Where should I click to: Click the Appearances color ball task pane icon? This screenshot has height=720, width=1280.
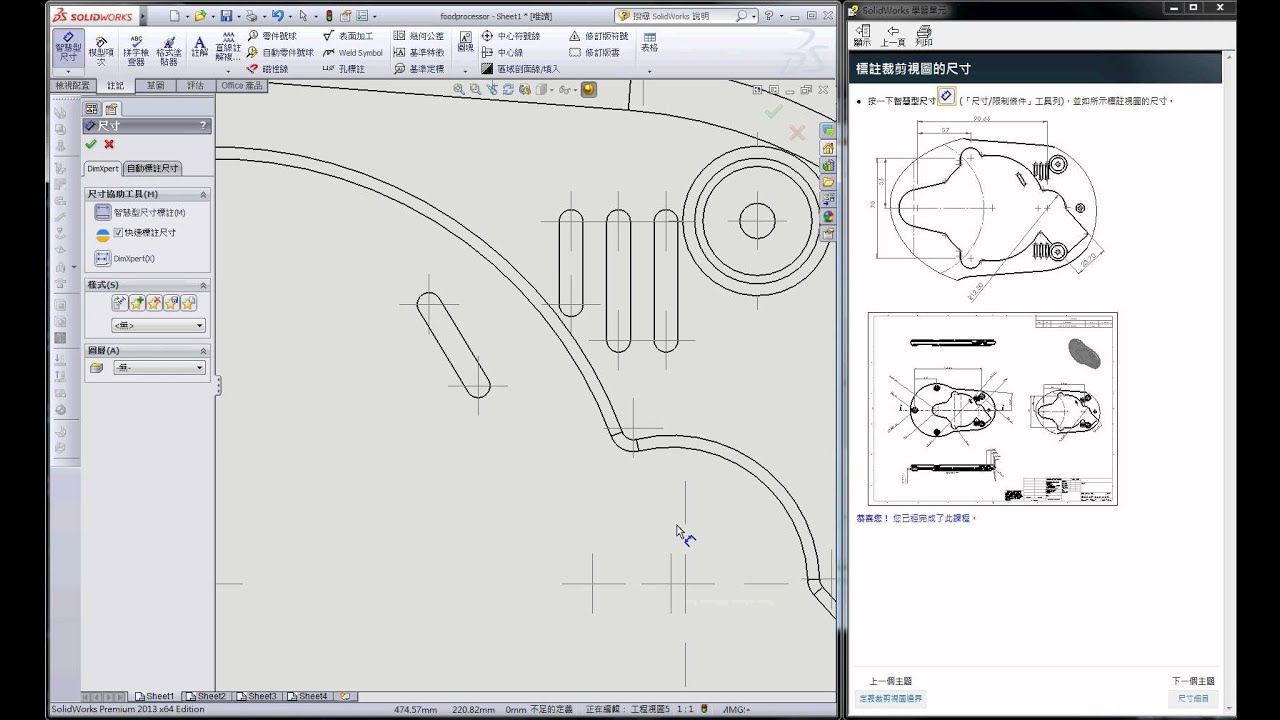coord(828,216)
